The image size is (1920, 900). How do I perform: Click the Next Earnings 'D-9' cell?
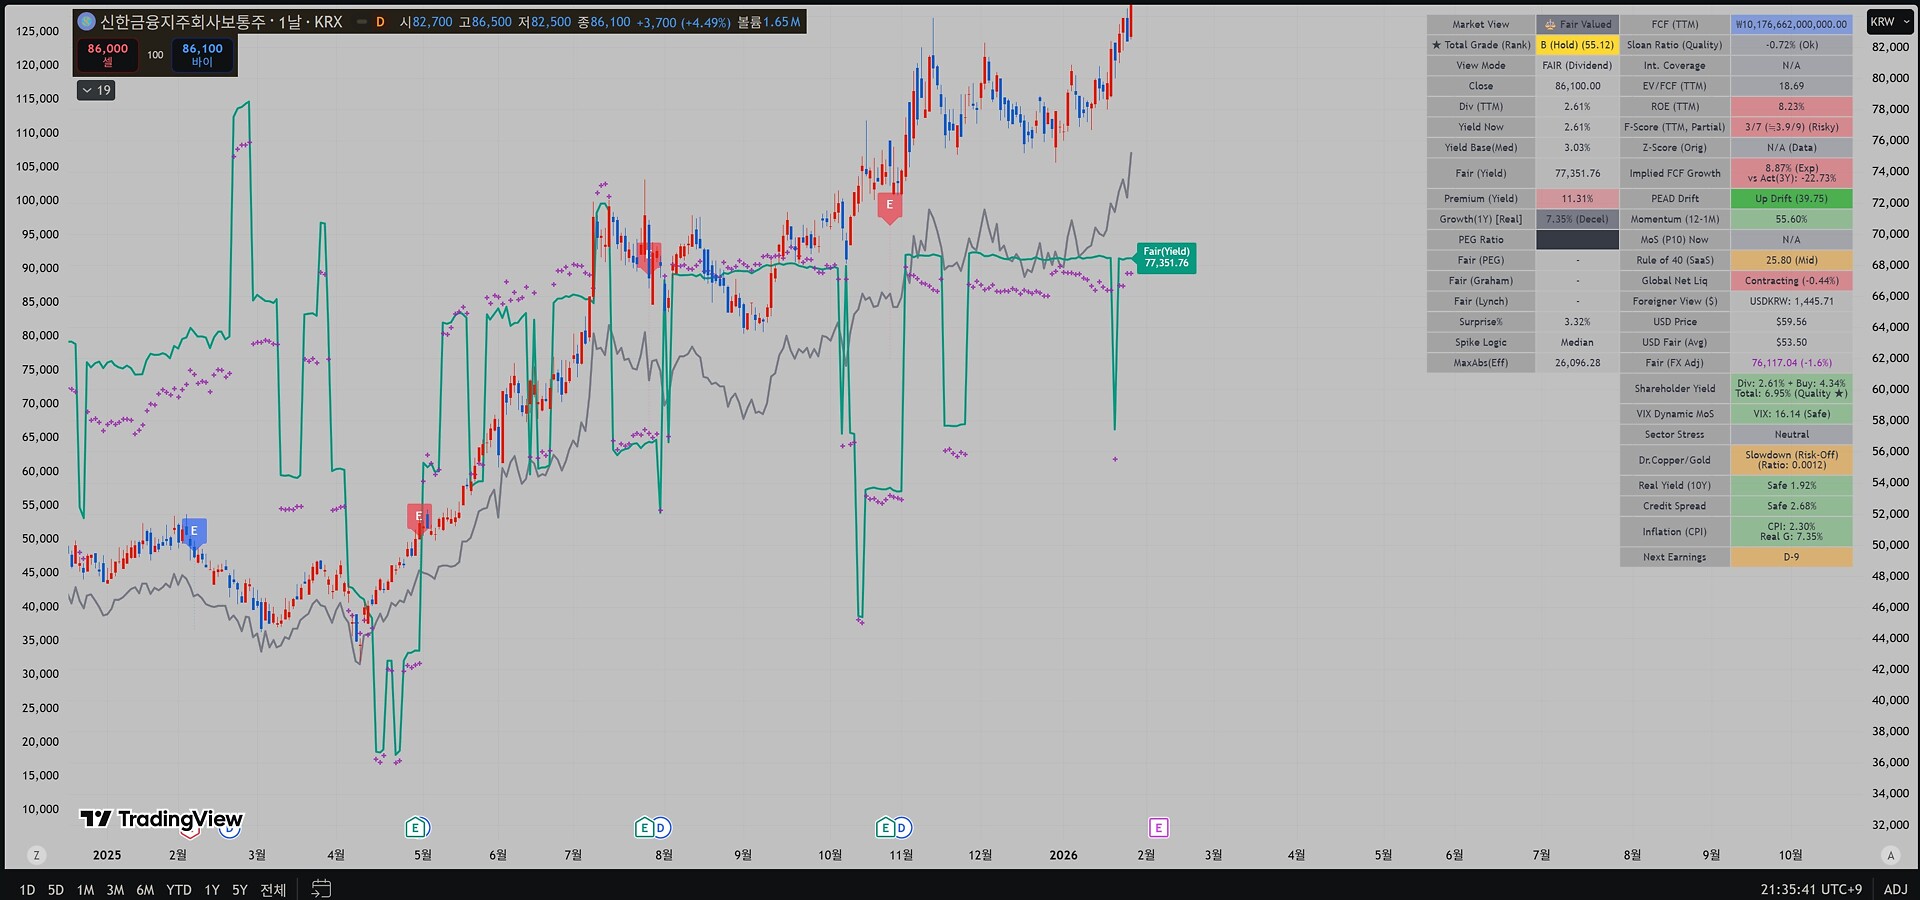point(1791,557)
